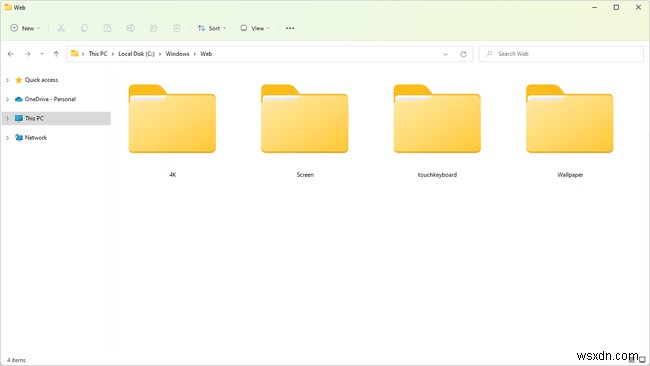Select This PC in sidebar
The width and height of the screenshot is (650, 366).
point(56,118)
